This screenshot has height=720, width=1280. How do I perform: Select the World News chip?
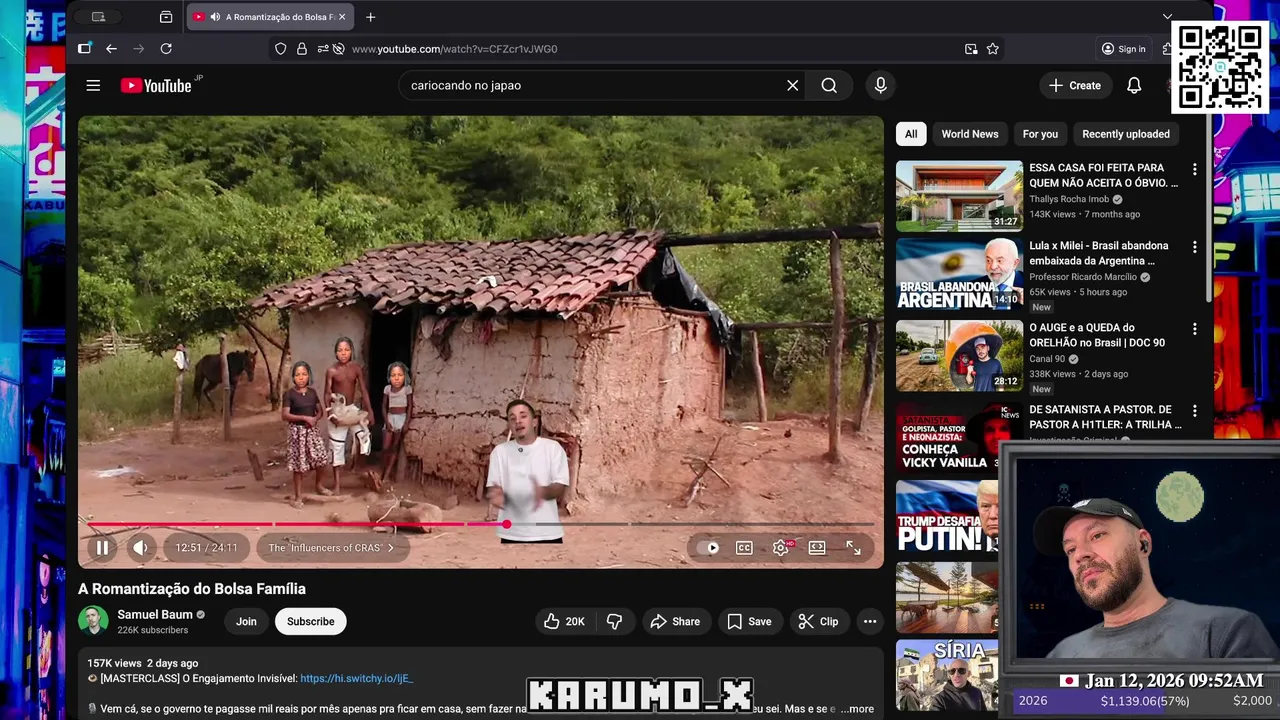[970, 134]
